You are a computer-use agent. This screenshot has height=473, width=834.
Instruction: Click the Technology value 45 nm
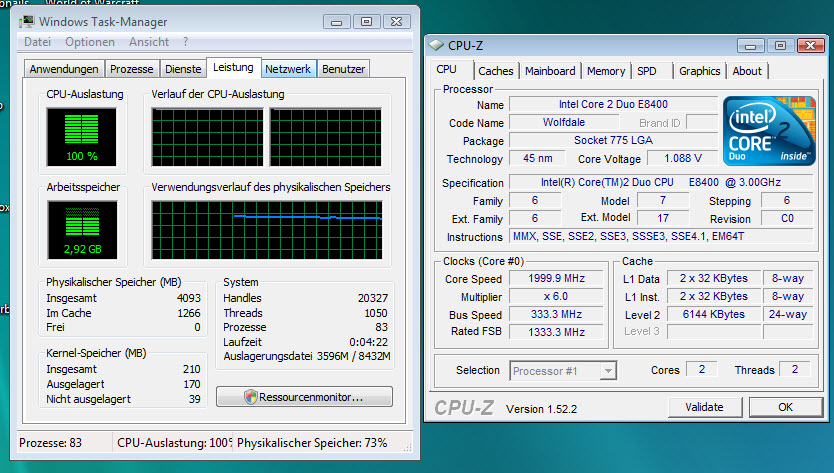(x=537, y=159)
